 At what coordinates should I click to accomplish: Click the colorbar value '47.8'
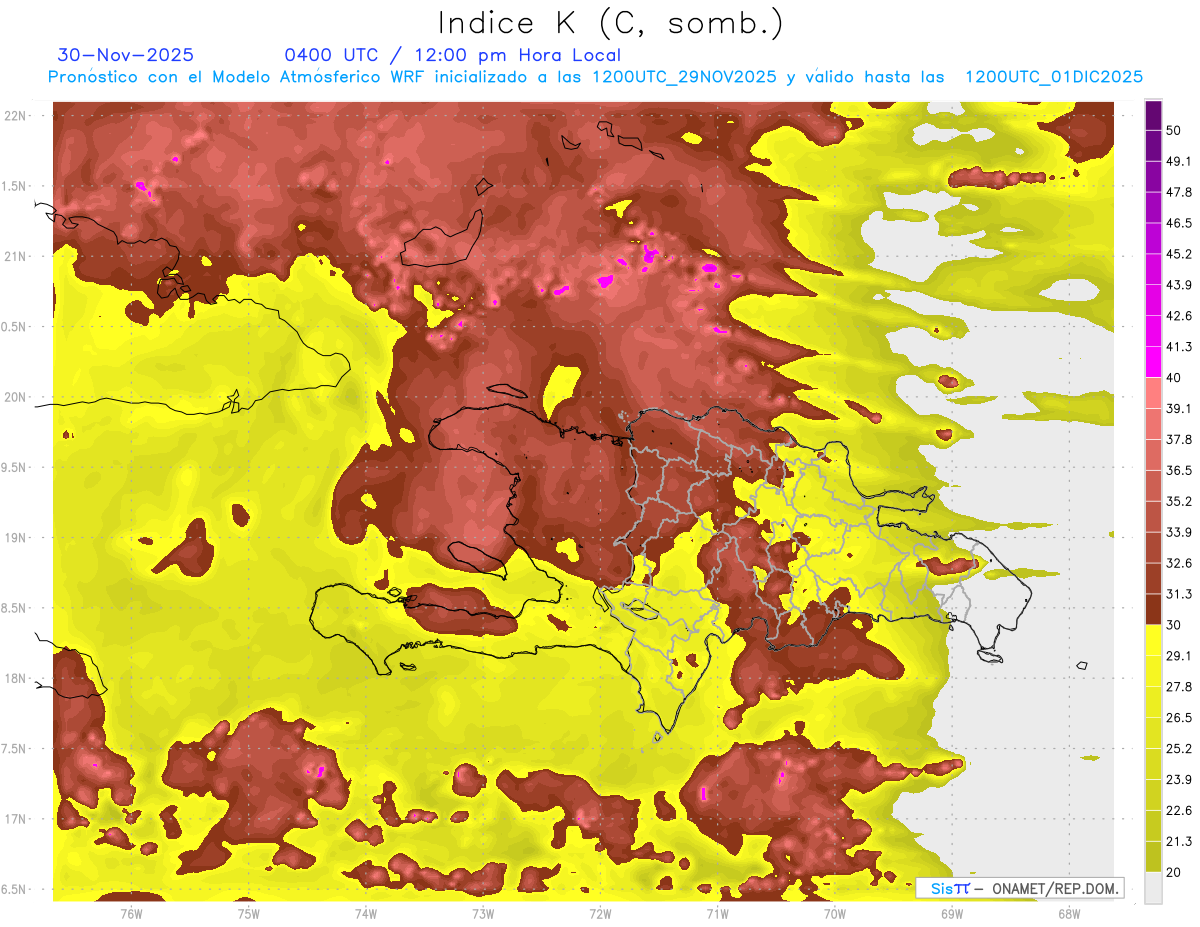coord(1179,192)
